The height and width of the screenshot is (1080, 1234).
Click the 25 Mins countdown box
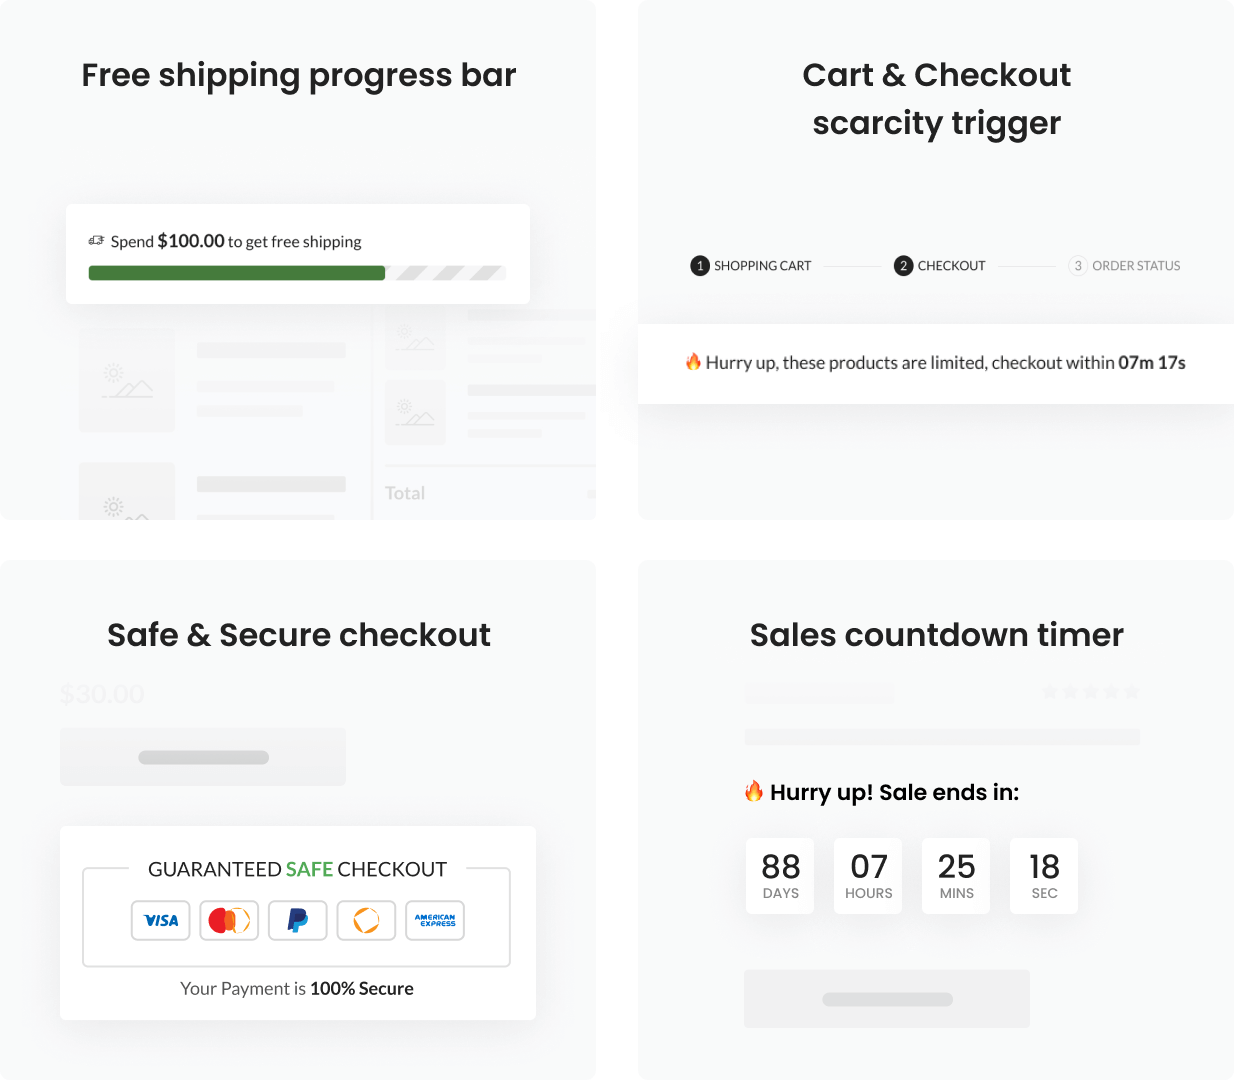(956, 876)
